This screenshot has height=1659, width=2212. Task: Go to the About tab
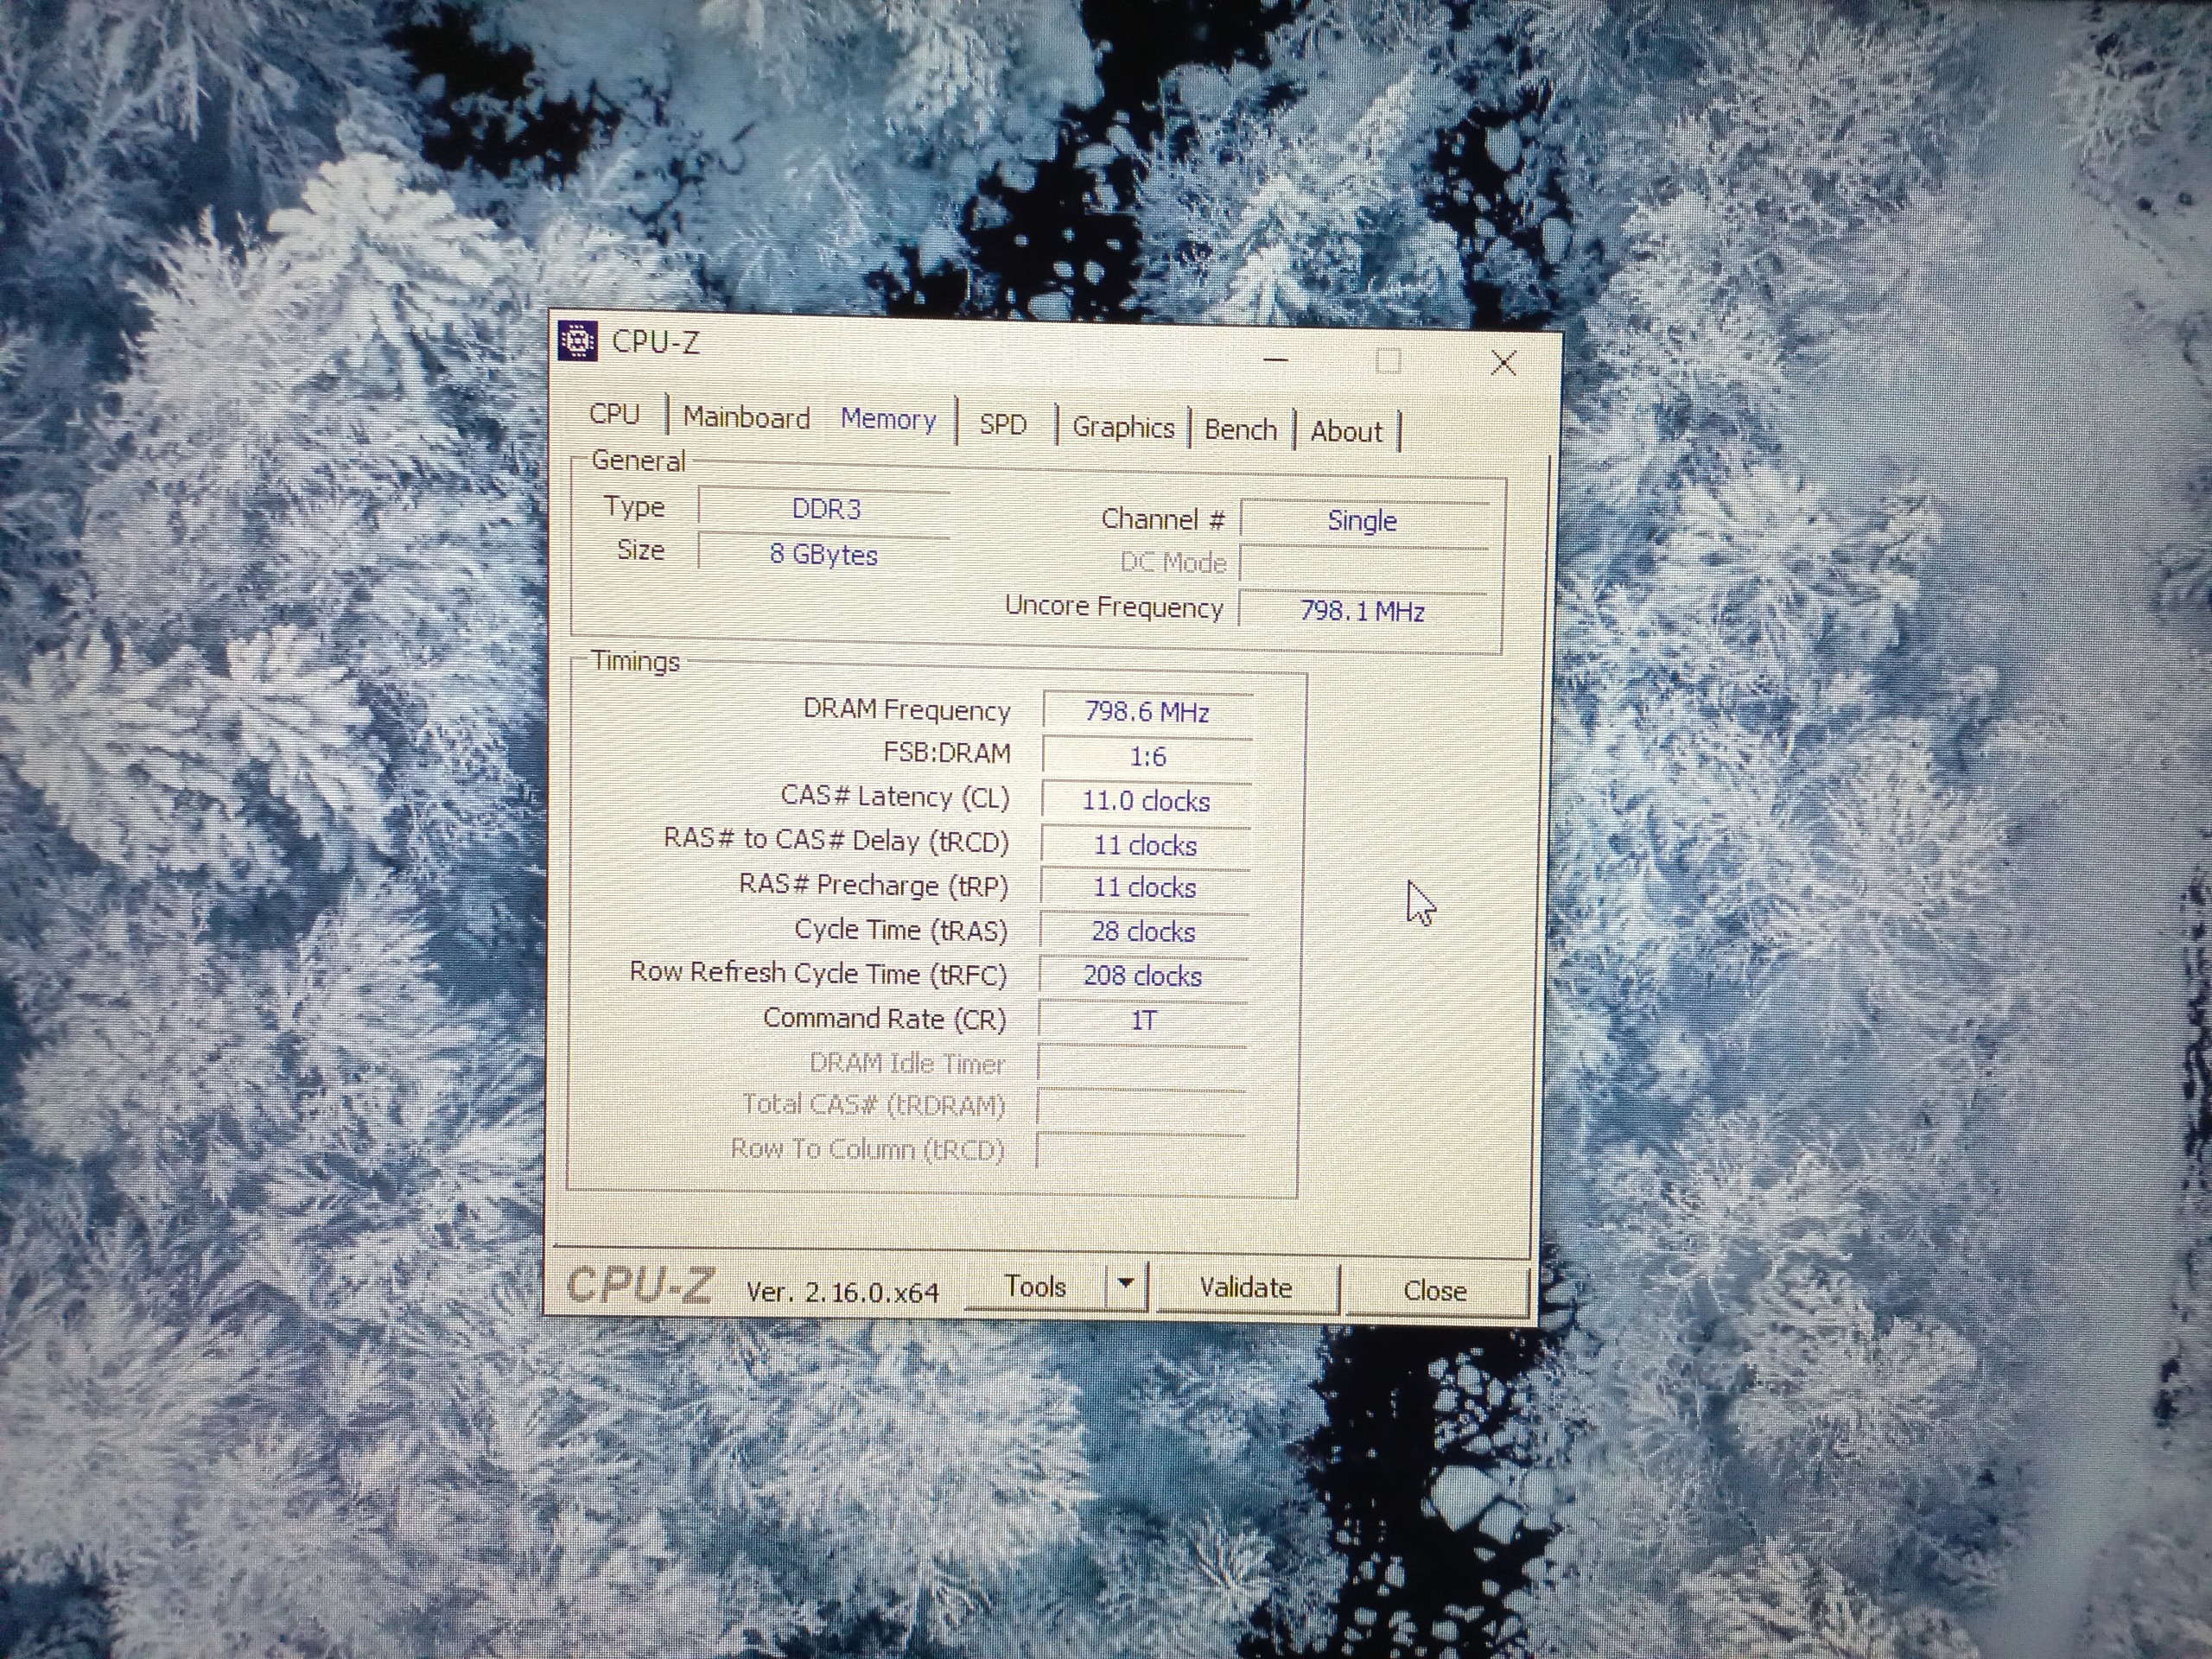(1346, 432)
